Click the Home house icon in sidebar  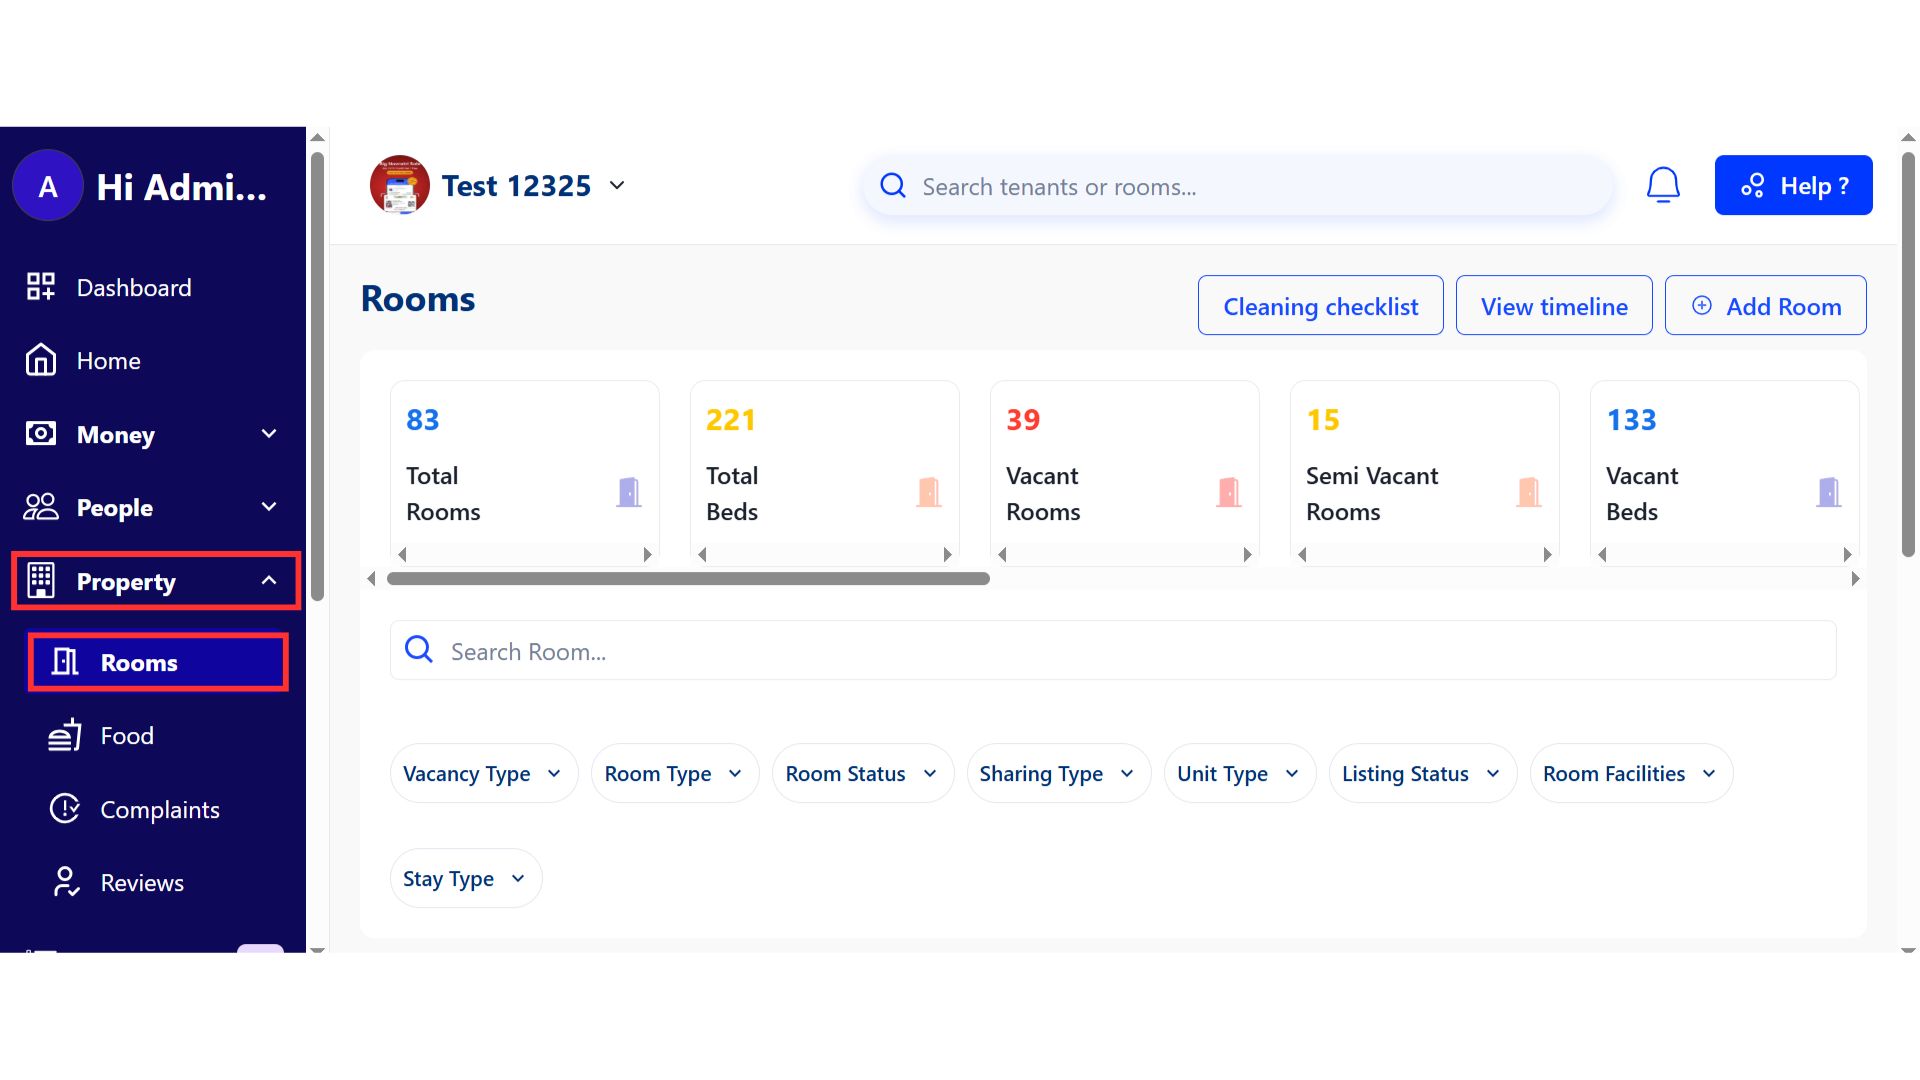point(41,360)
